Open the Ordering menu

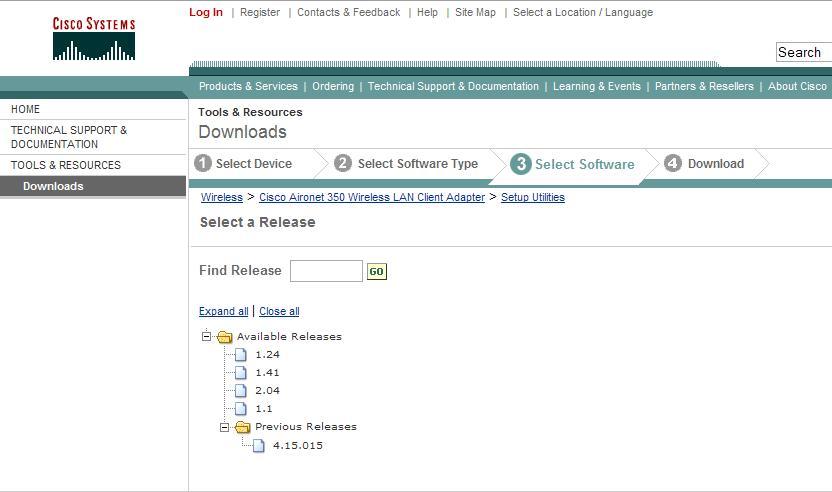(333, 86)
